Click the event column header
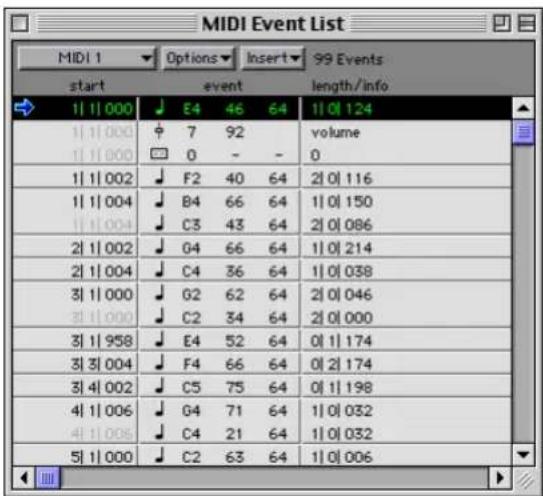The height and width of the screenshot is (496, 543). click(x=223, y=86)
